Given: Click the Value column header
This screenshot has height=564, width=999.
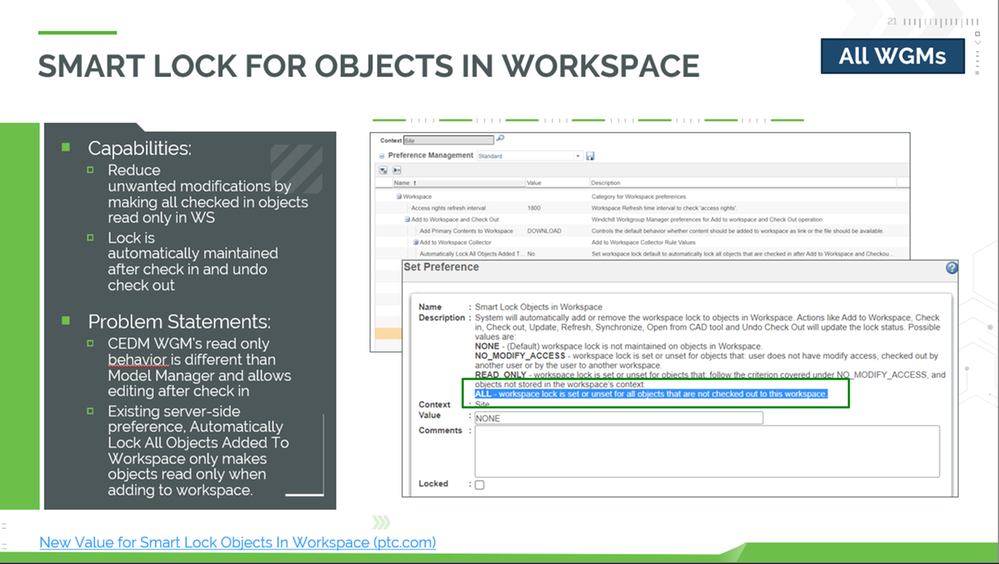Looking at the screenshot, I should [556, 183].
